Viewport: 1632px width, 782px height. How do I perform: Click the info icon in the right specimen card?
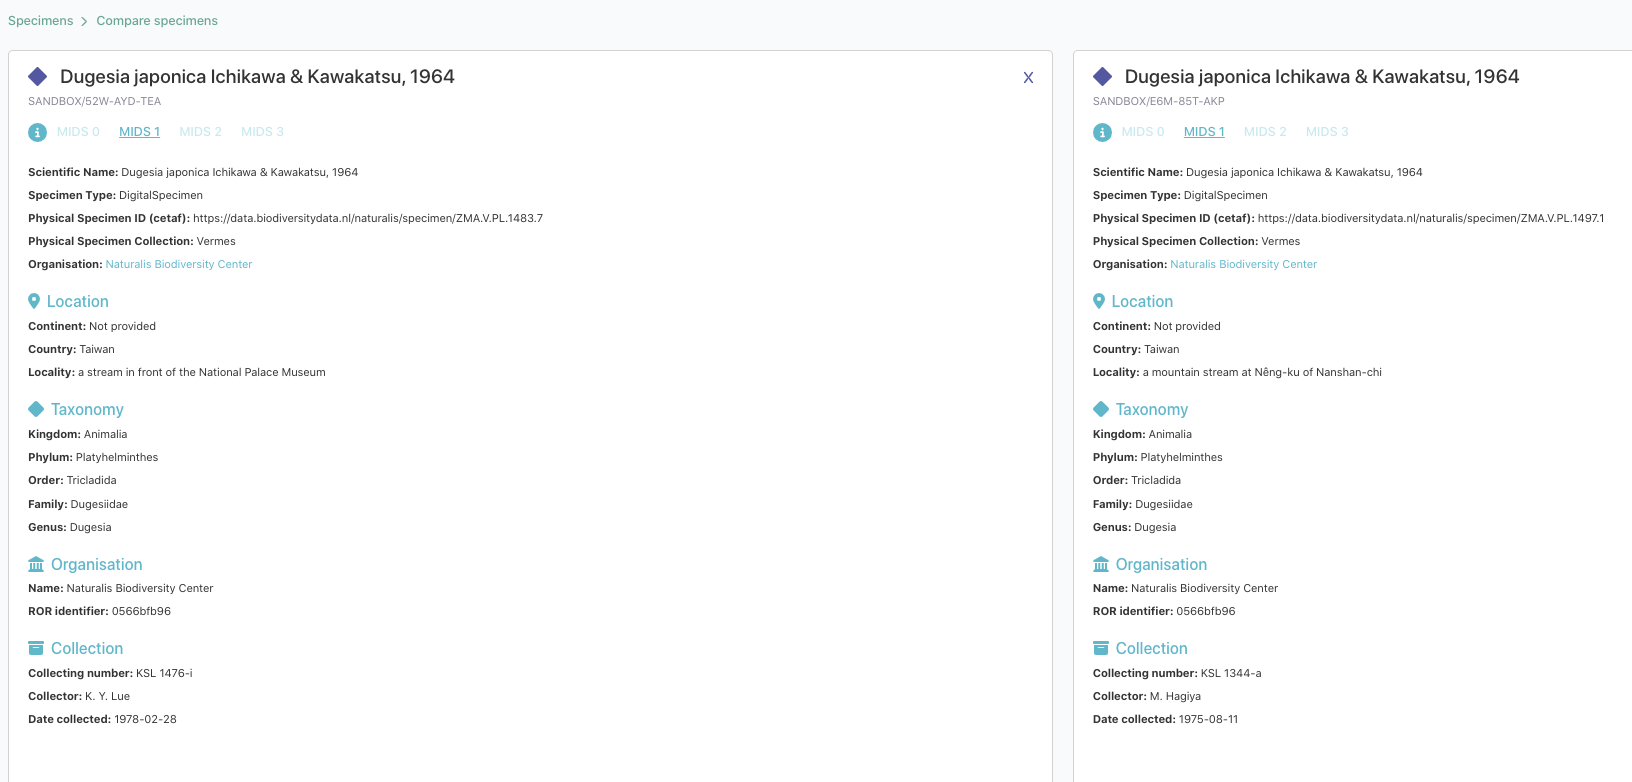click(1102, 132)
